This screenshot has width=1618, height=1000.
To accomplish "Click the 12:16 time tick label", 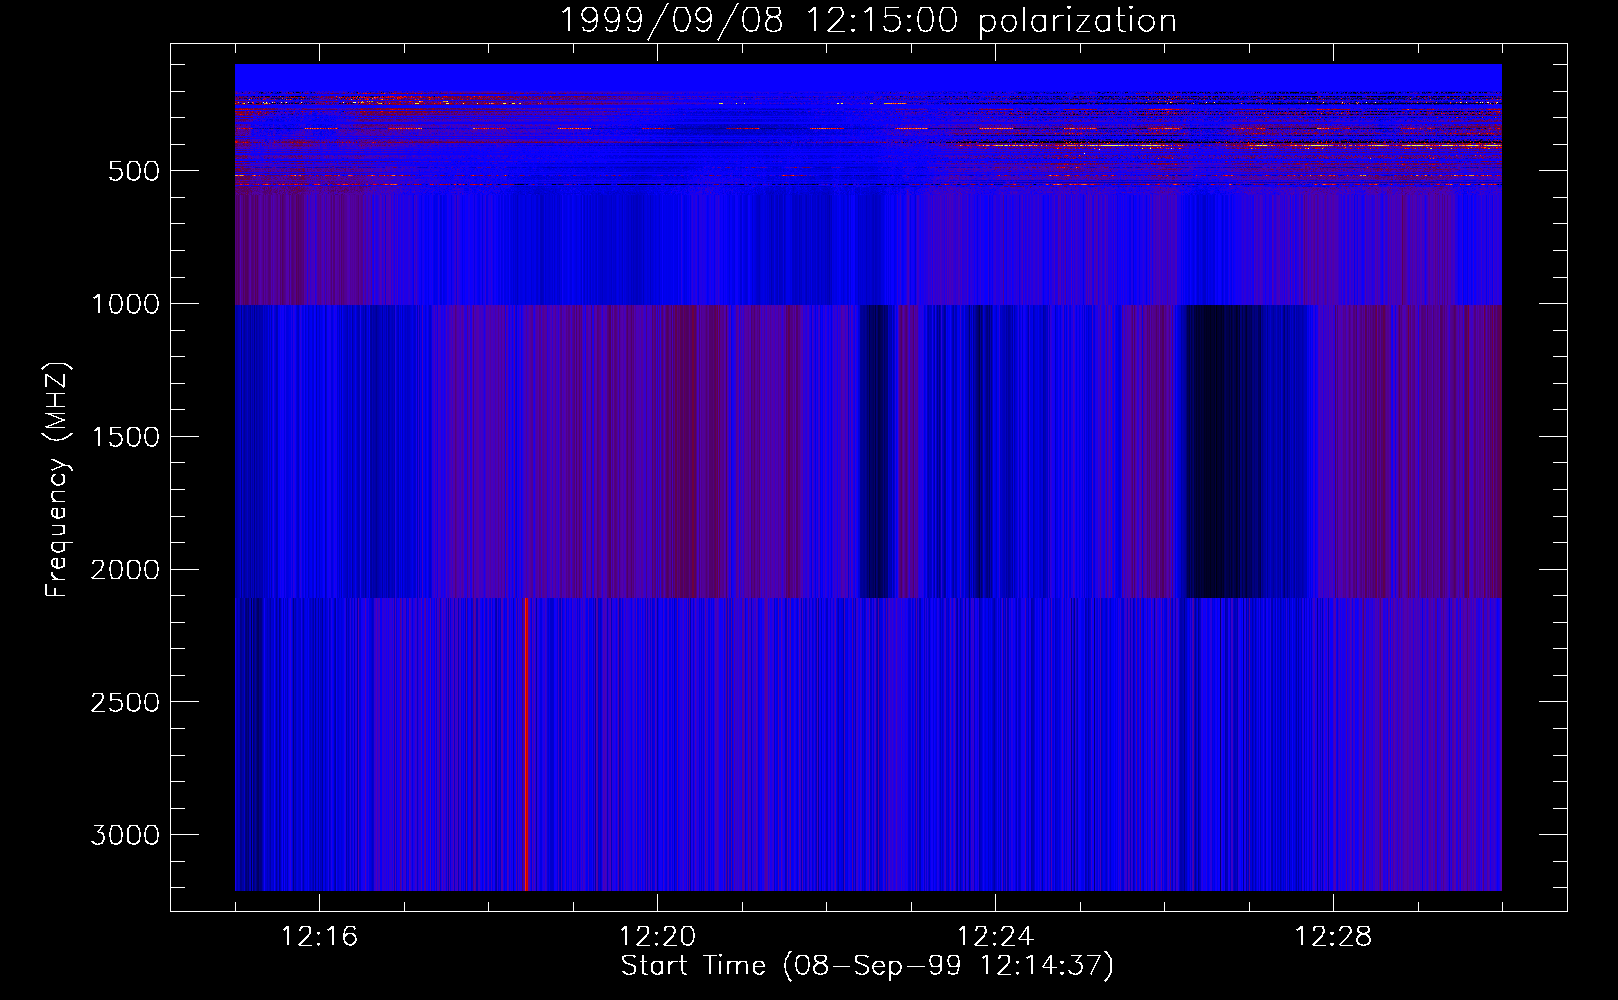I will coord(319,937).
